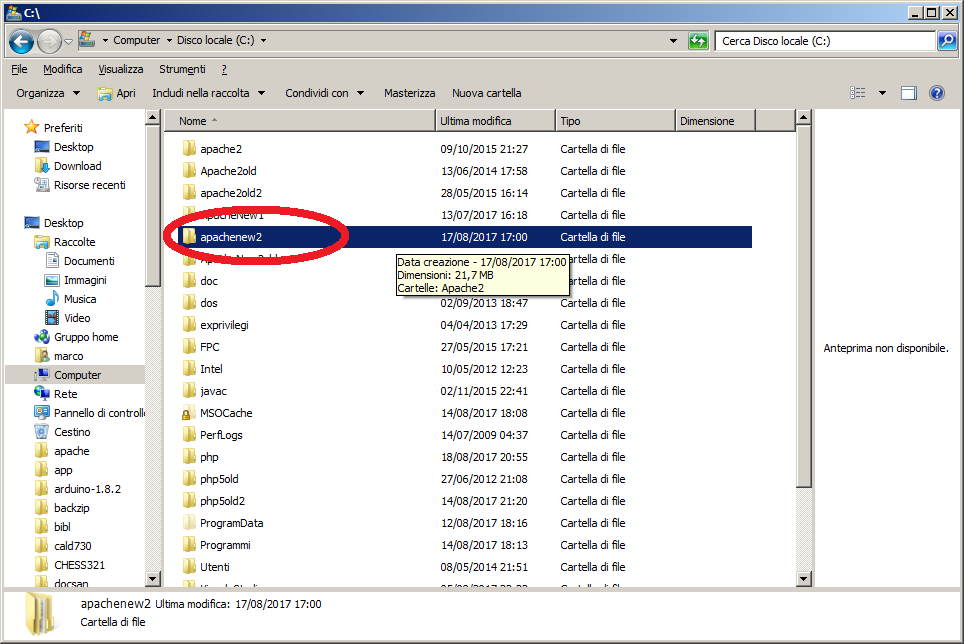Open the MSOCache locked folder
964x644 pixels.
point(225,413)
